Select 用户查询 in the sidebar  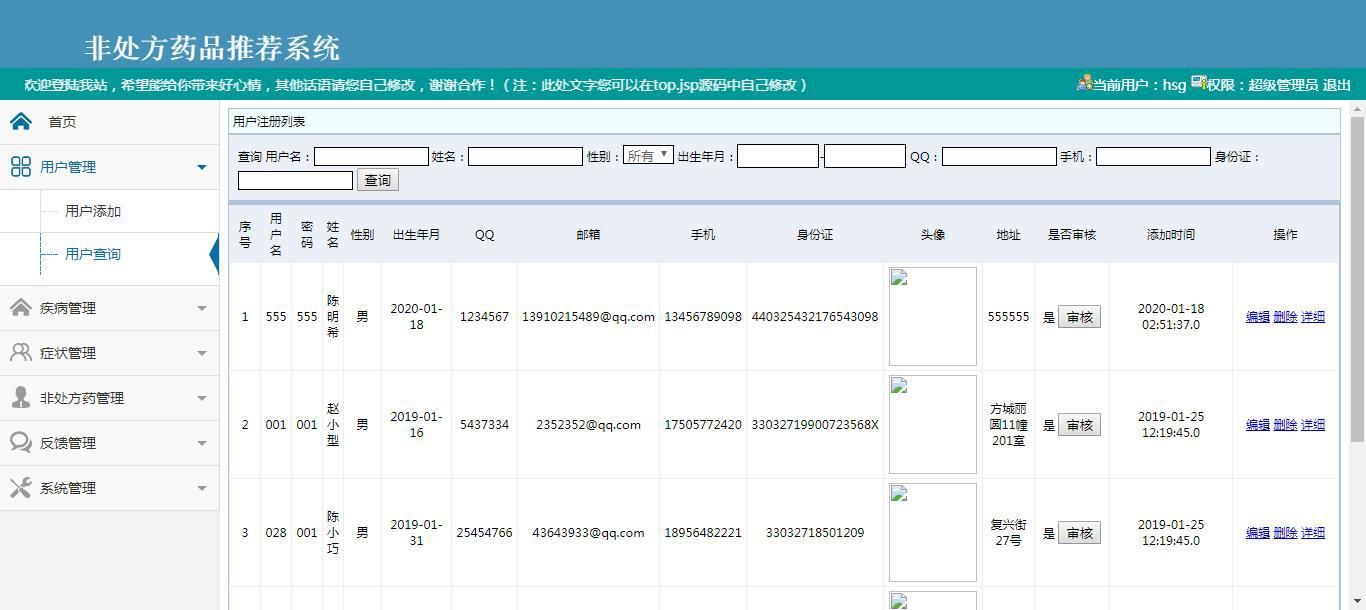coord(93,254)
